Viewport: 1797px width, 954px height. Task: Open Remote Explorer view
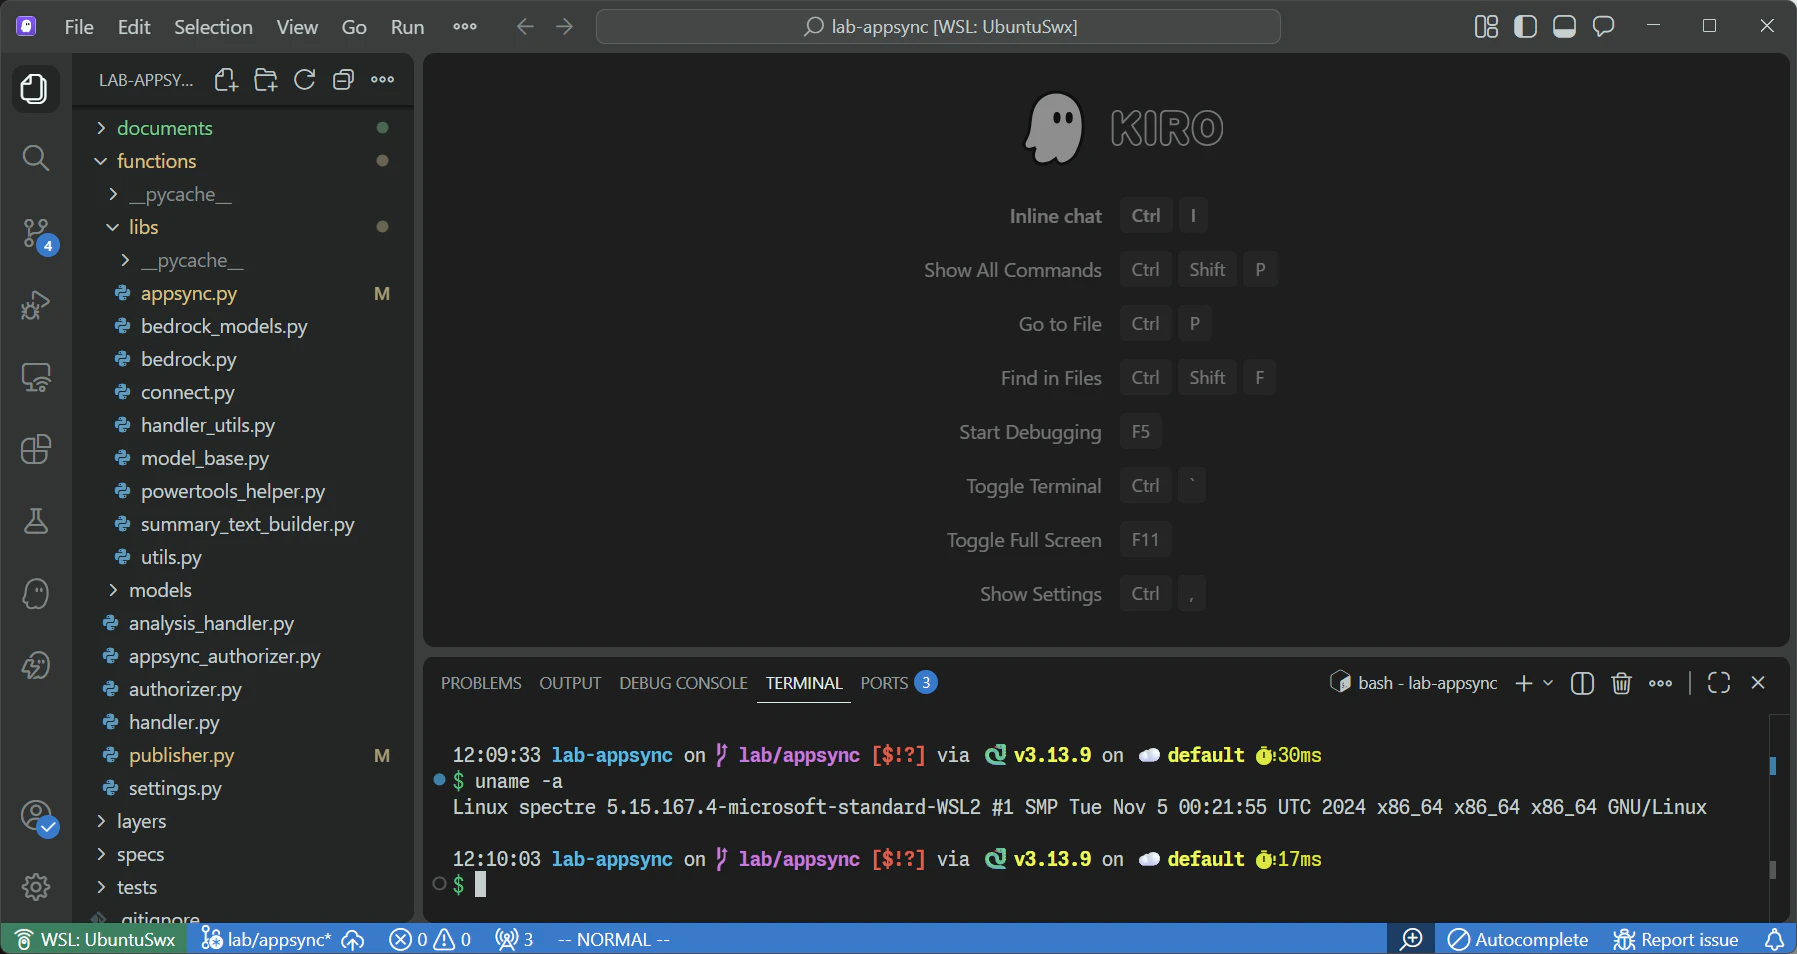pos(35,377)
